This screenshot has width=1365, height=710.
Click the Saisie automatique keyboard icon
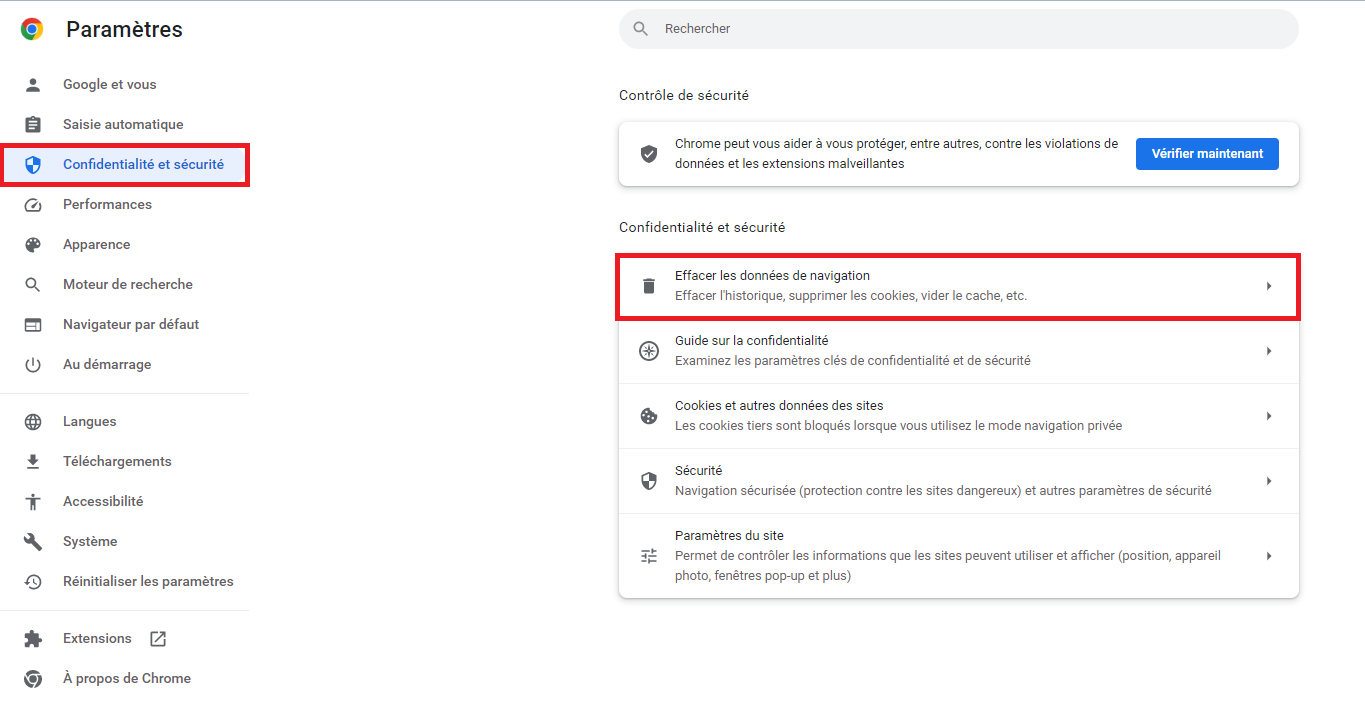click(33, 124)
